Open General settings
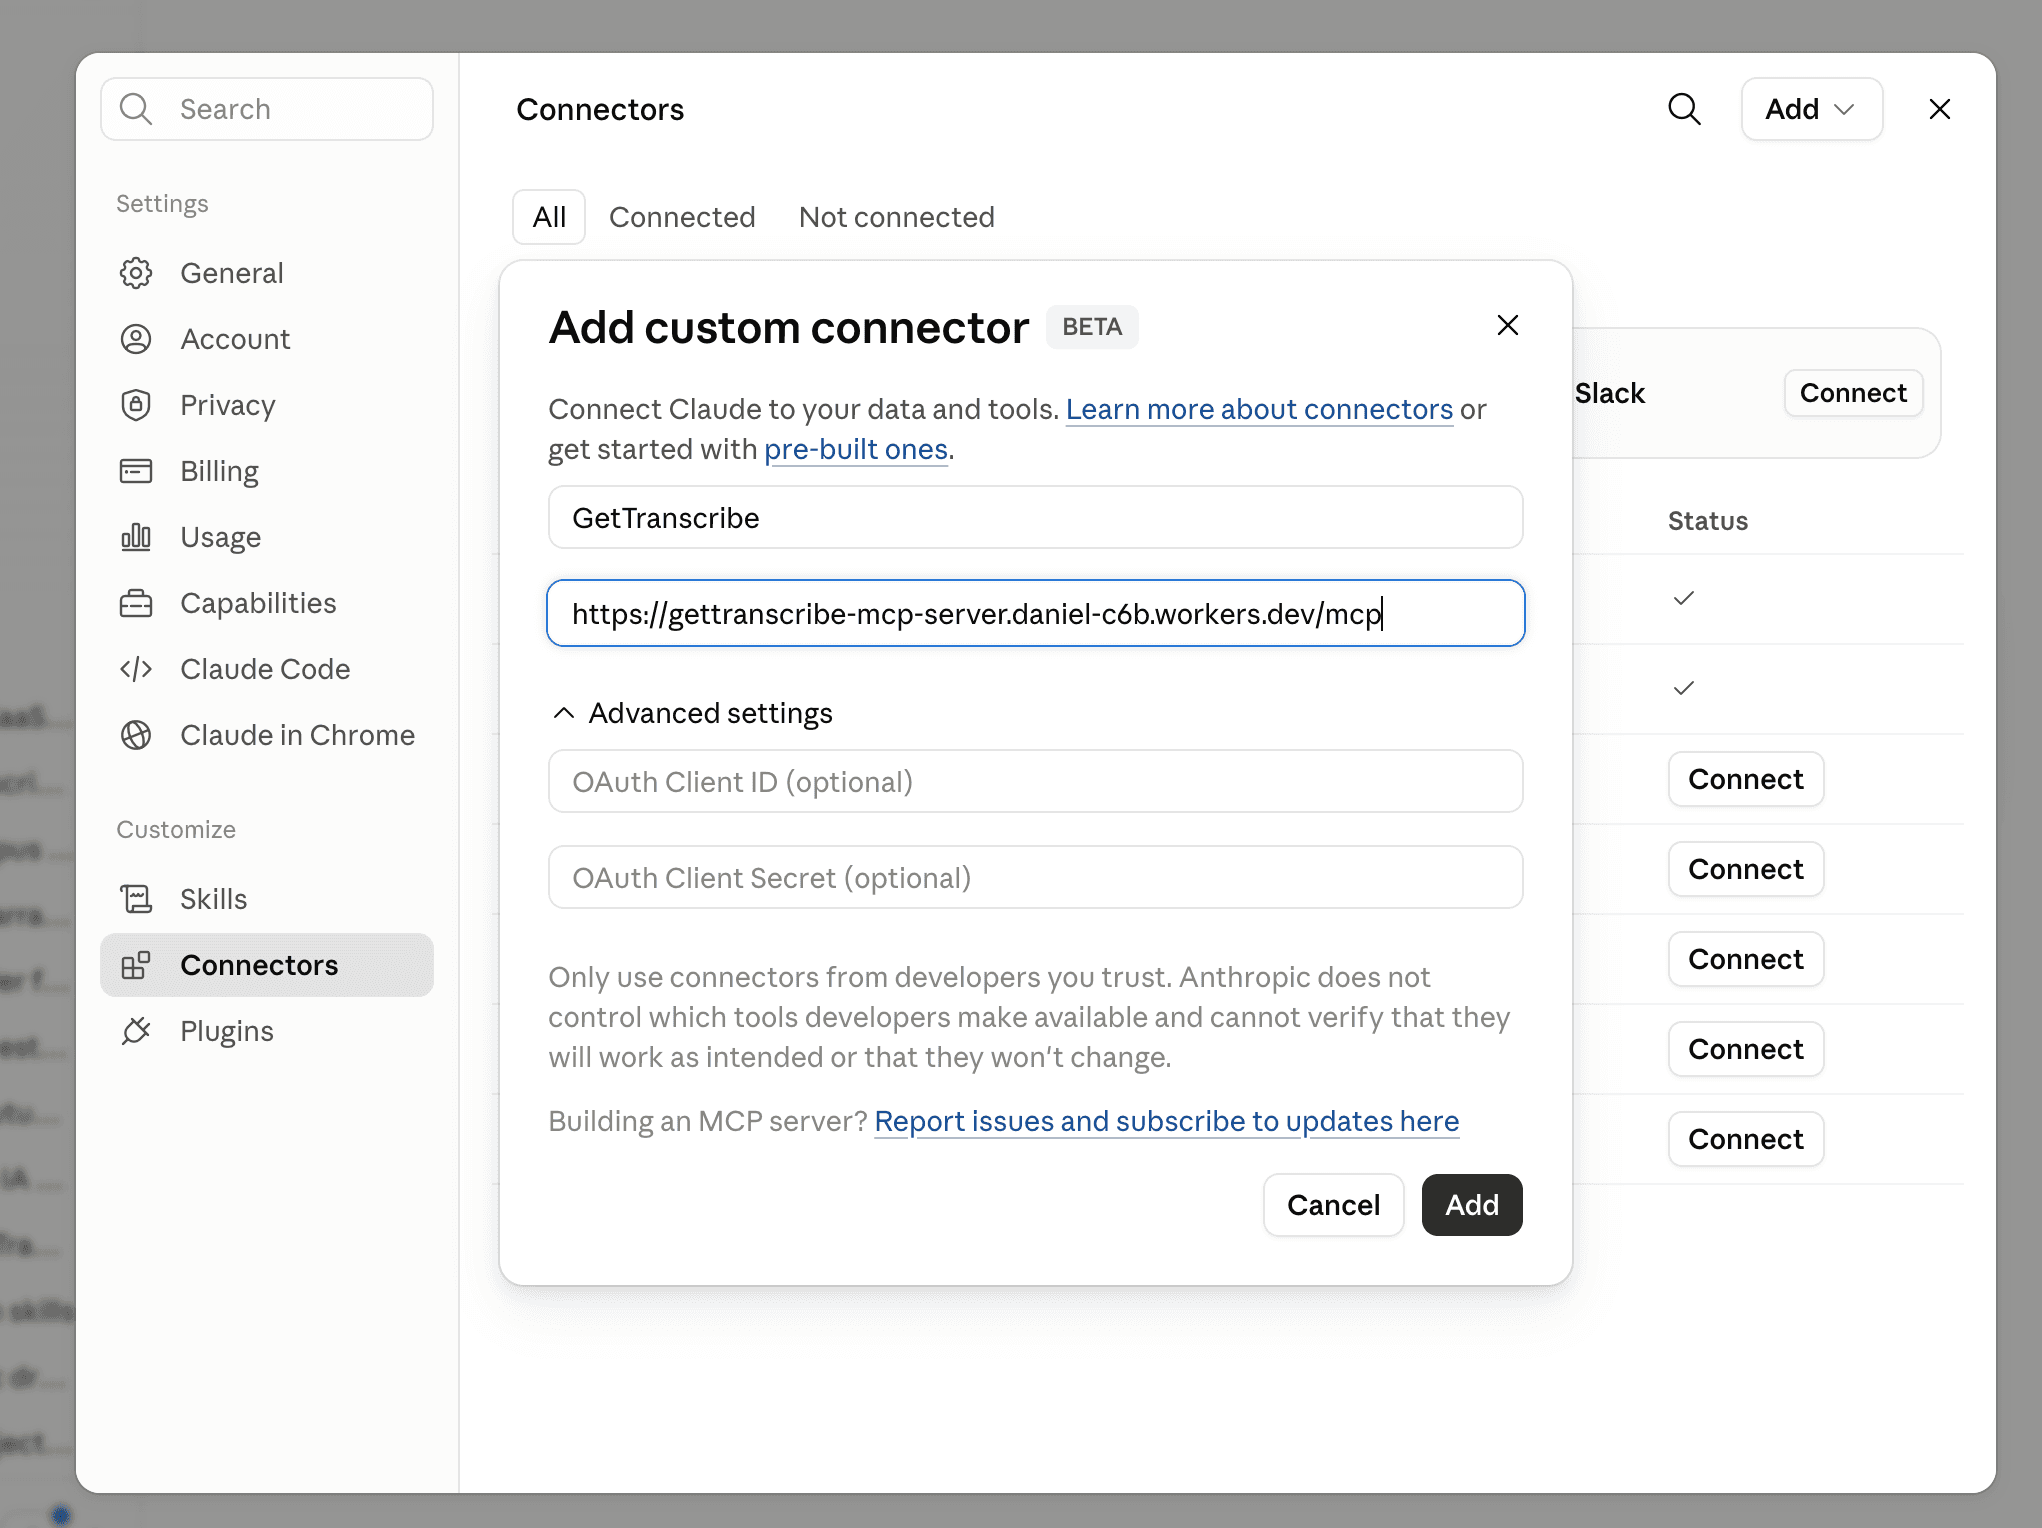 click(267, 273)
